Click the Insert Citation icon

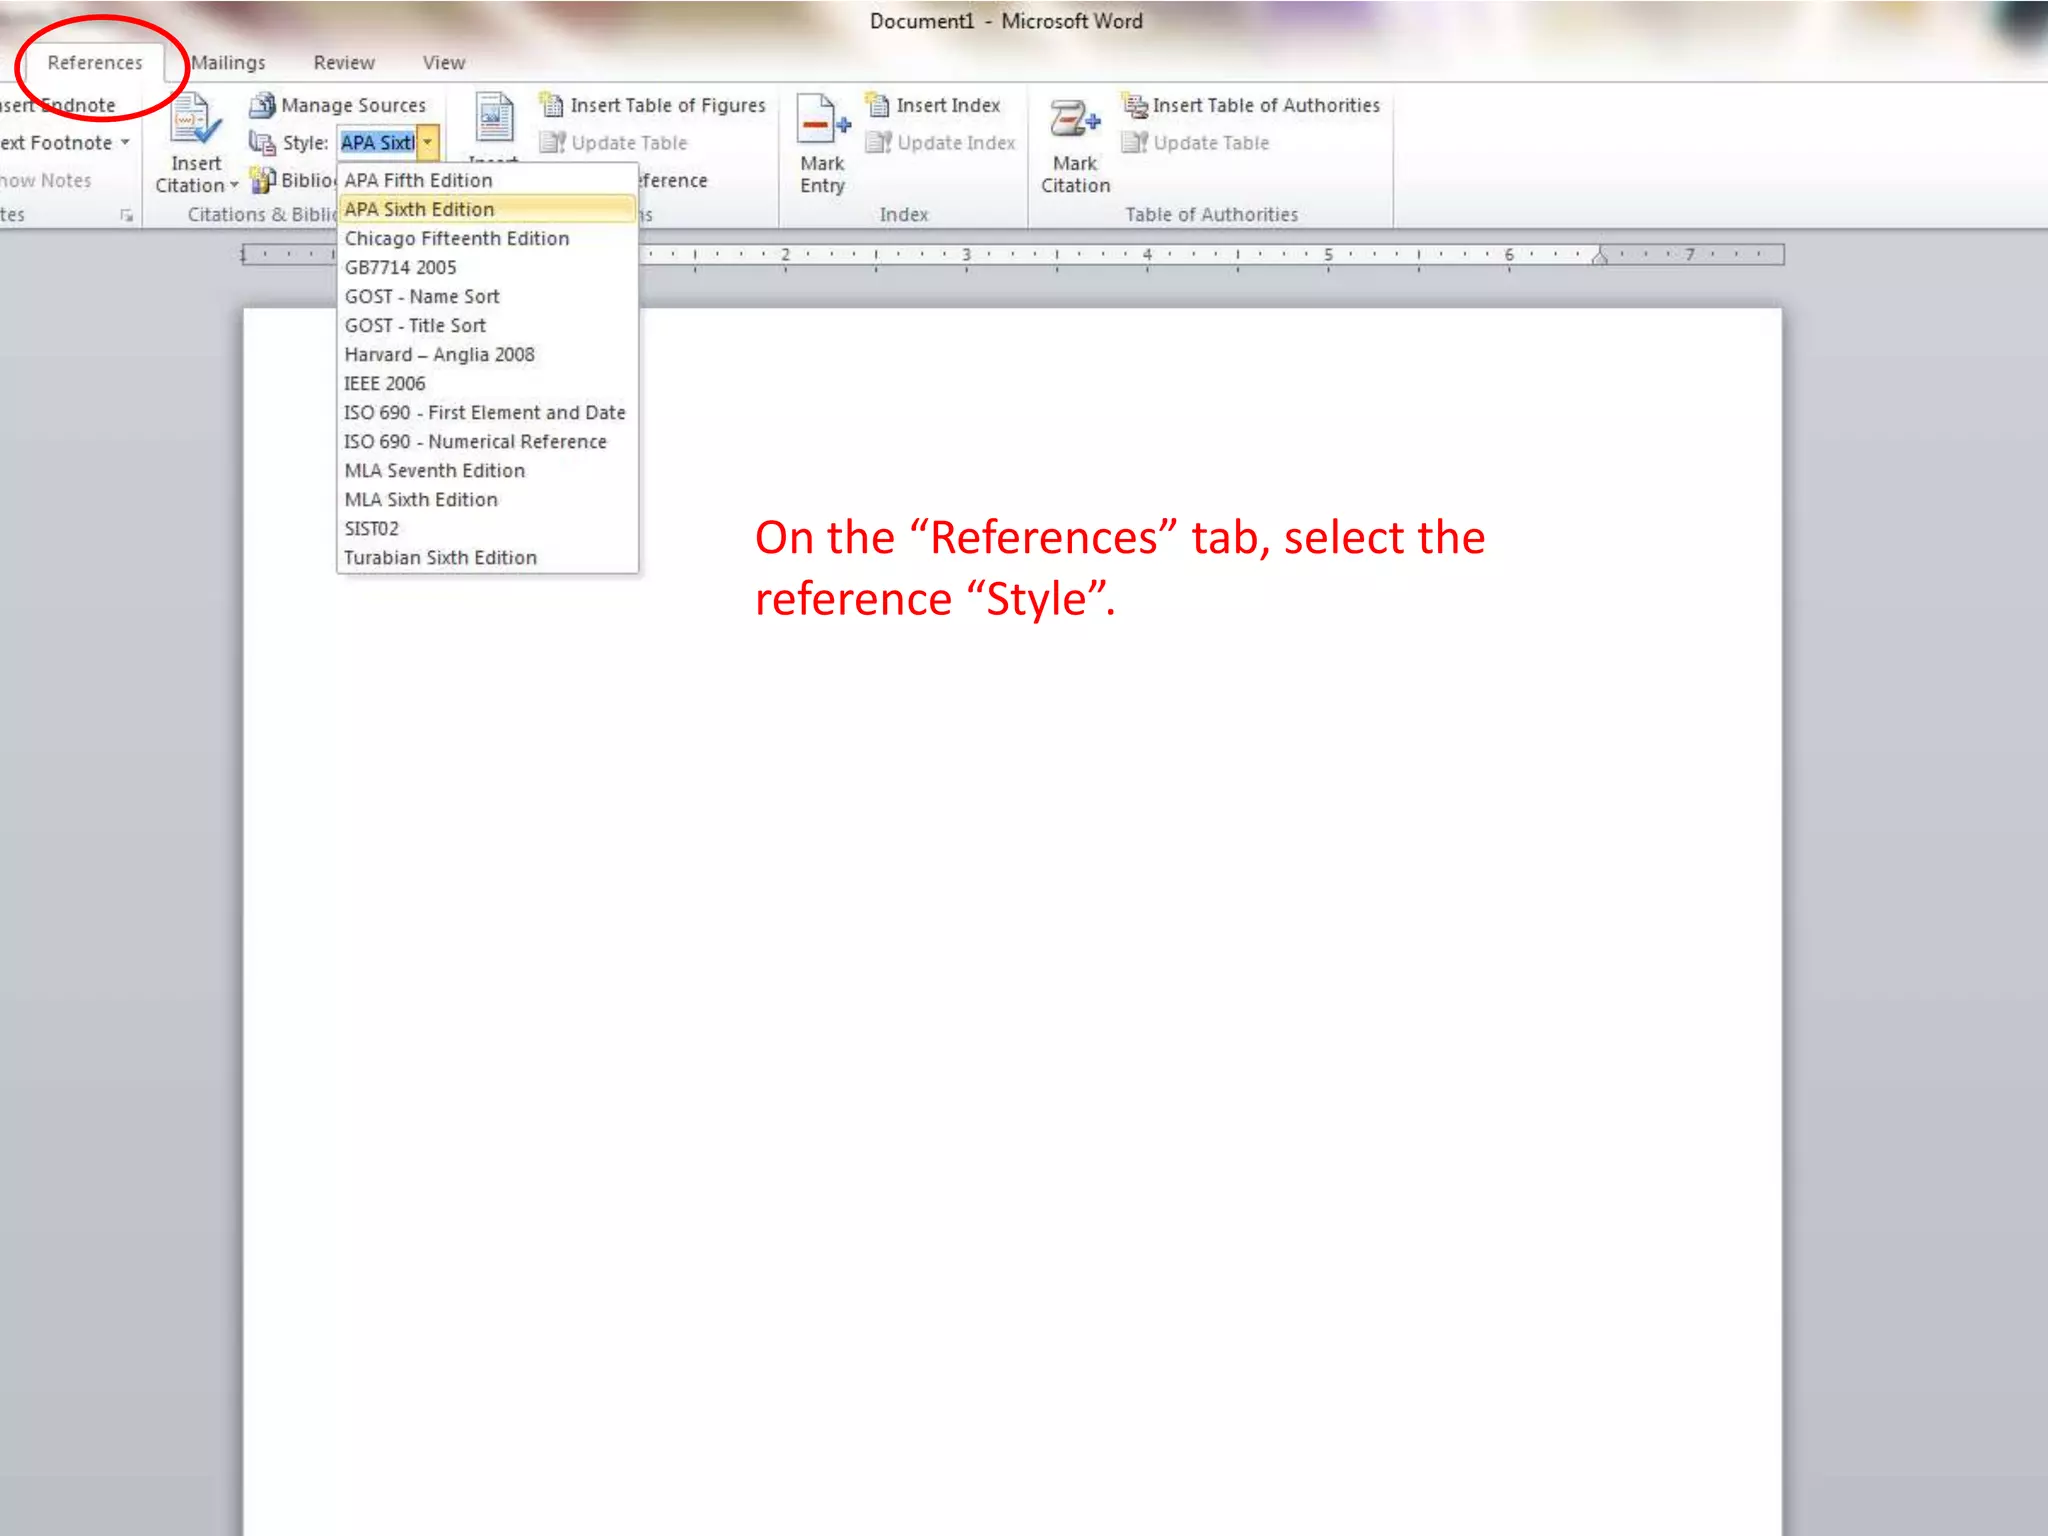point(195,120)
